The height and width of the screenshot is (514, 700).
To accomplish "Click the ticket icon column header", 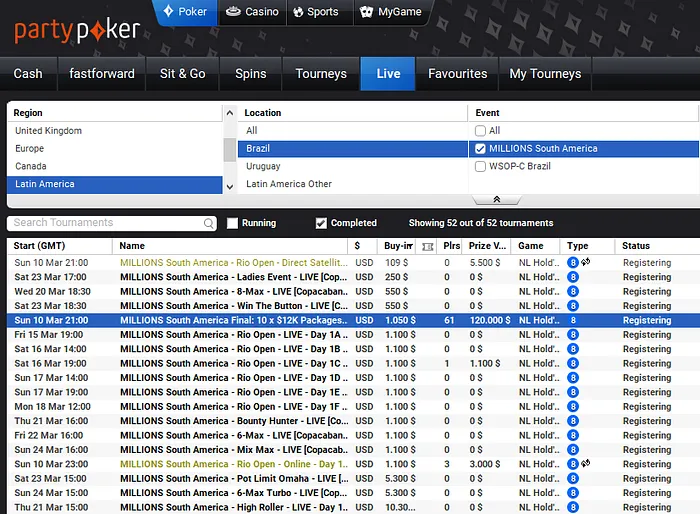I will click(x=428, y=247).
